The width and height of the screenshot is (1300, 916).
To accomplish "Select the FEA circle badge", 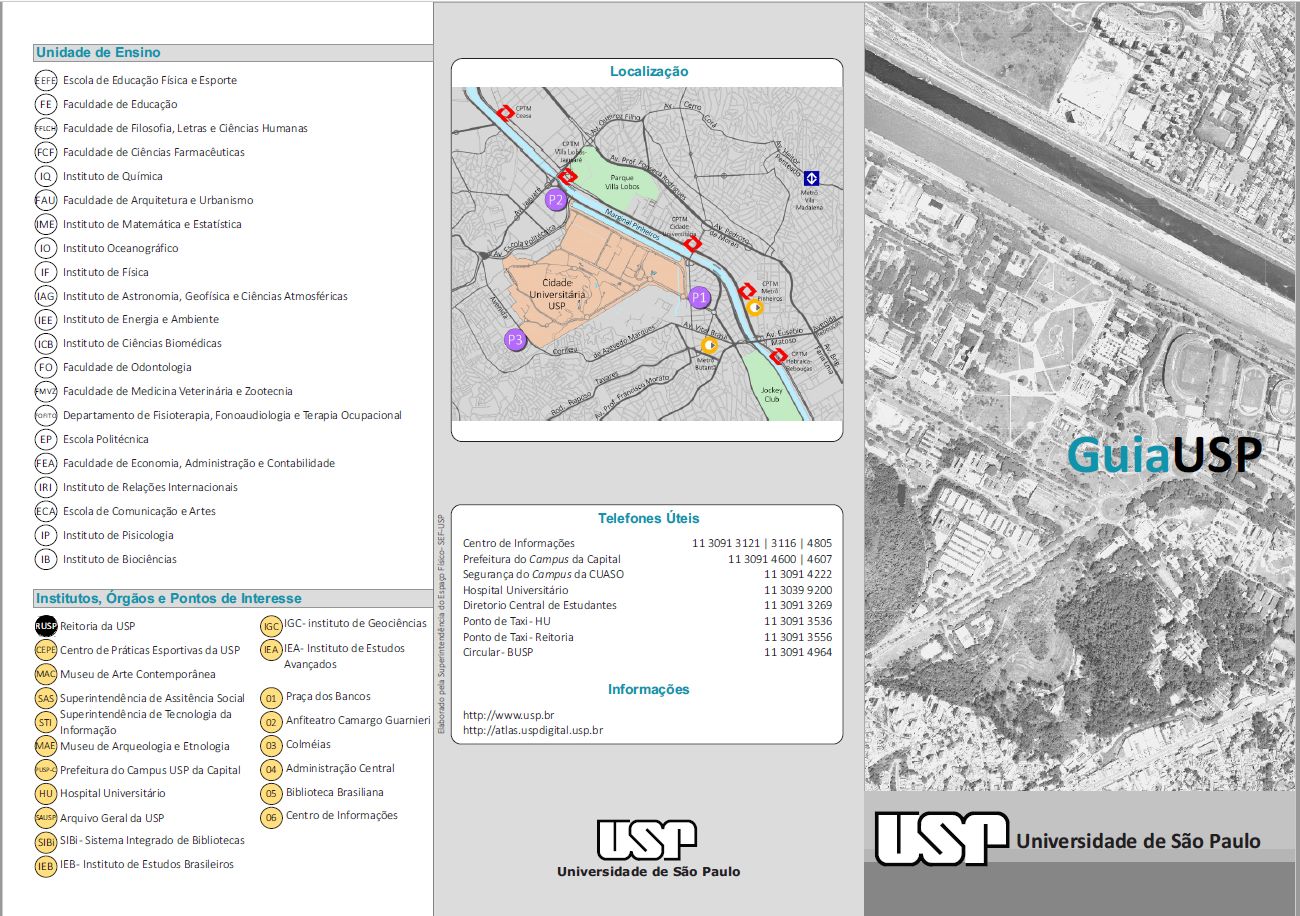I will click(45, 463).
